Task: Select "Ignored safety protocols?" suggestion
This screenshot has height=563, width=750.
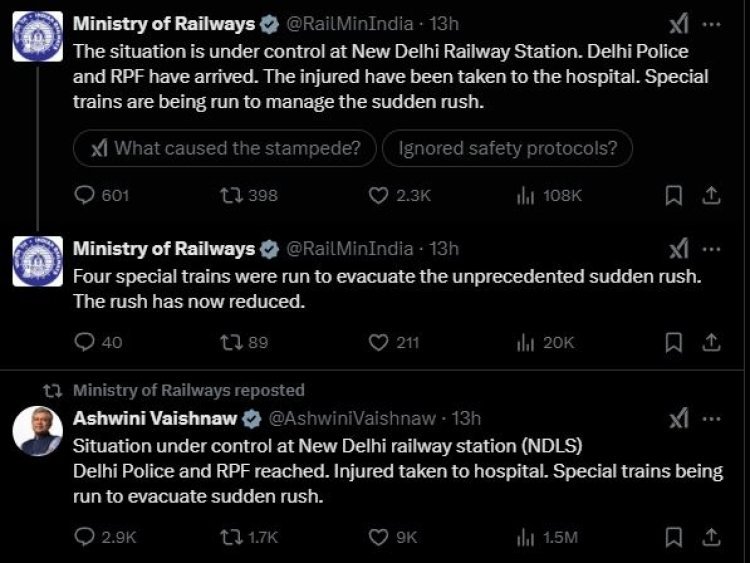Action: 507,149
